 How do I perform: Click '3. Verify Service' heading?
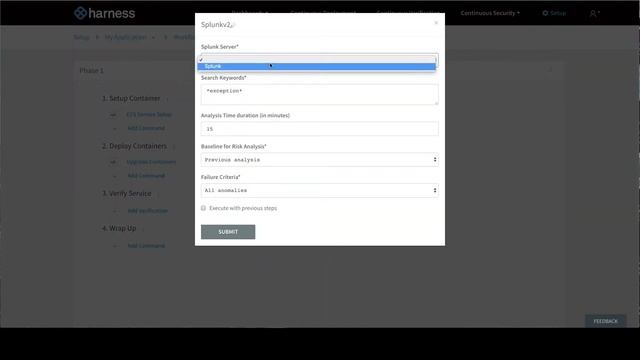tap(127, 193)
